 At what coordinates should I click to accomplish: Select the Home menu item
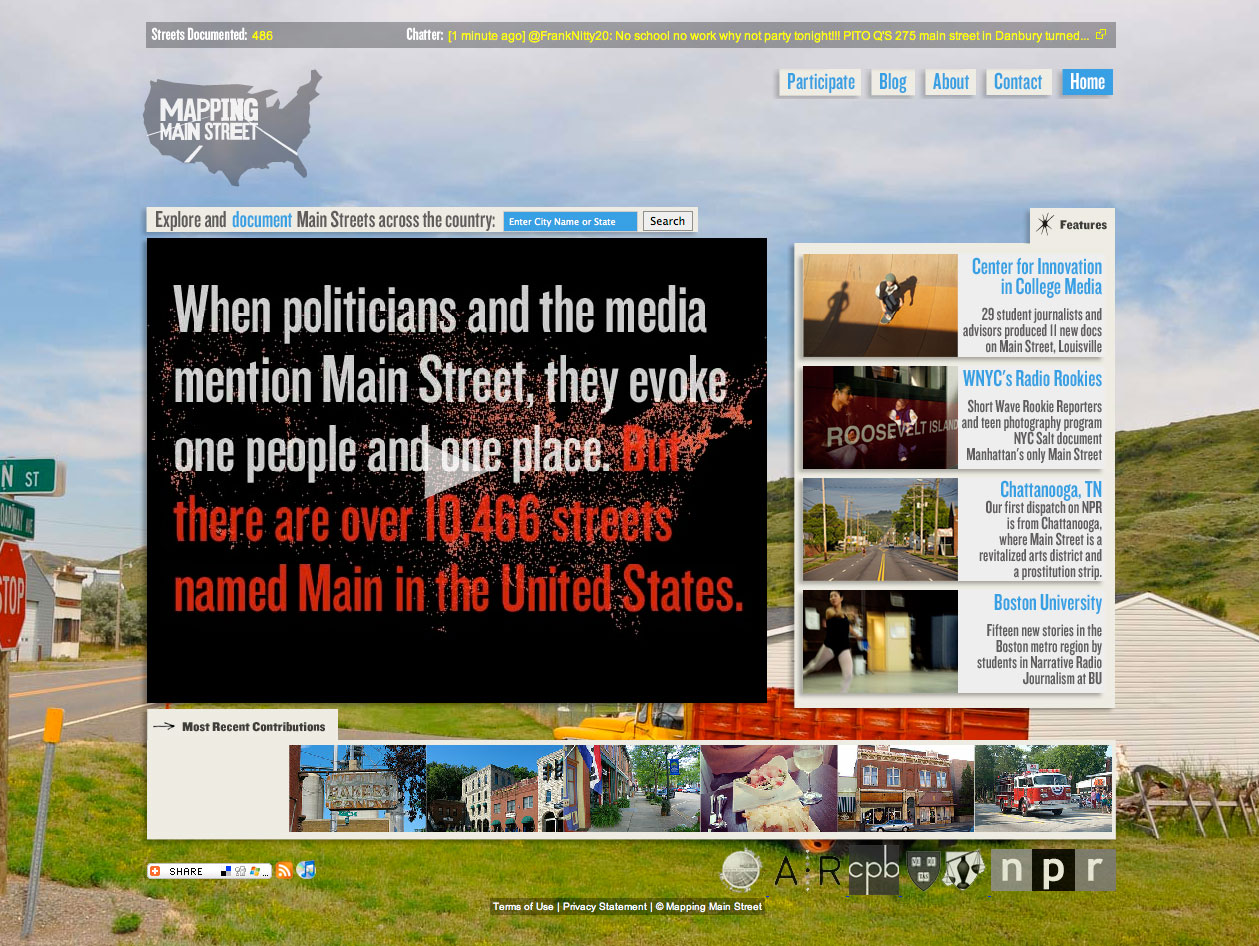(x=1087, y=82)
